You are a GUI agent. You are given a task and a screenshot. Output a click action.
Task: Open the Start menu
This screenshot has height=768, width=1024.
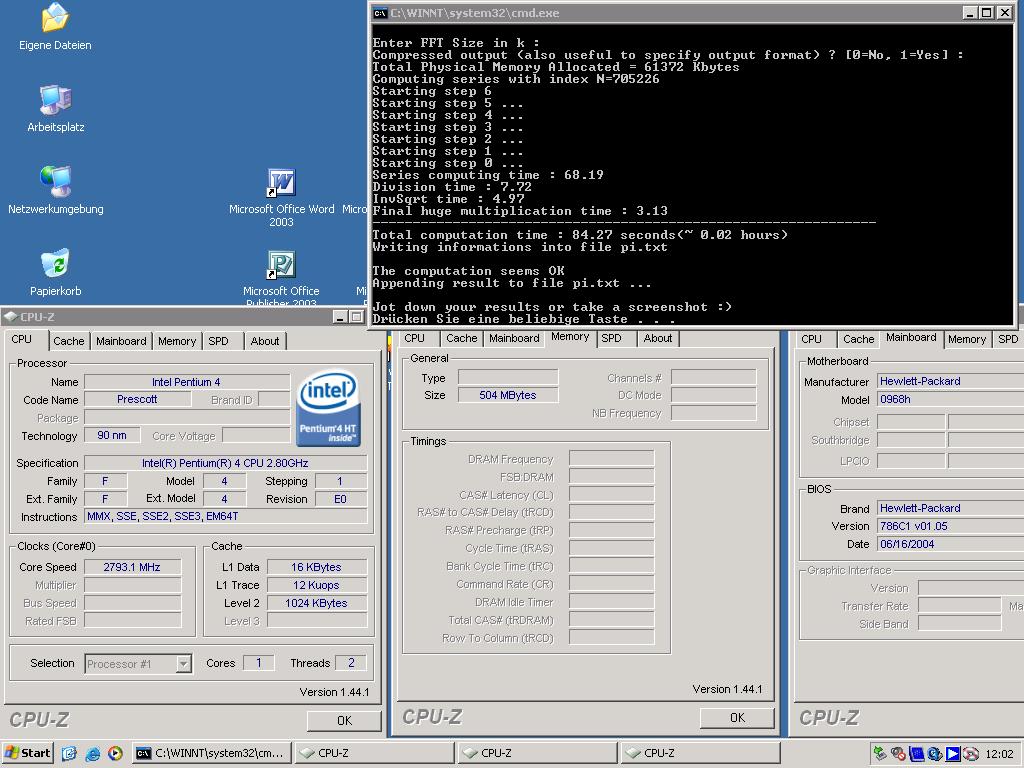click(x=27, y=753)
